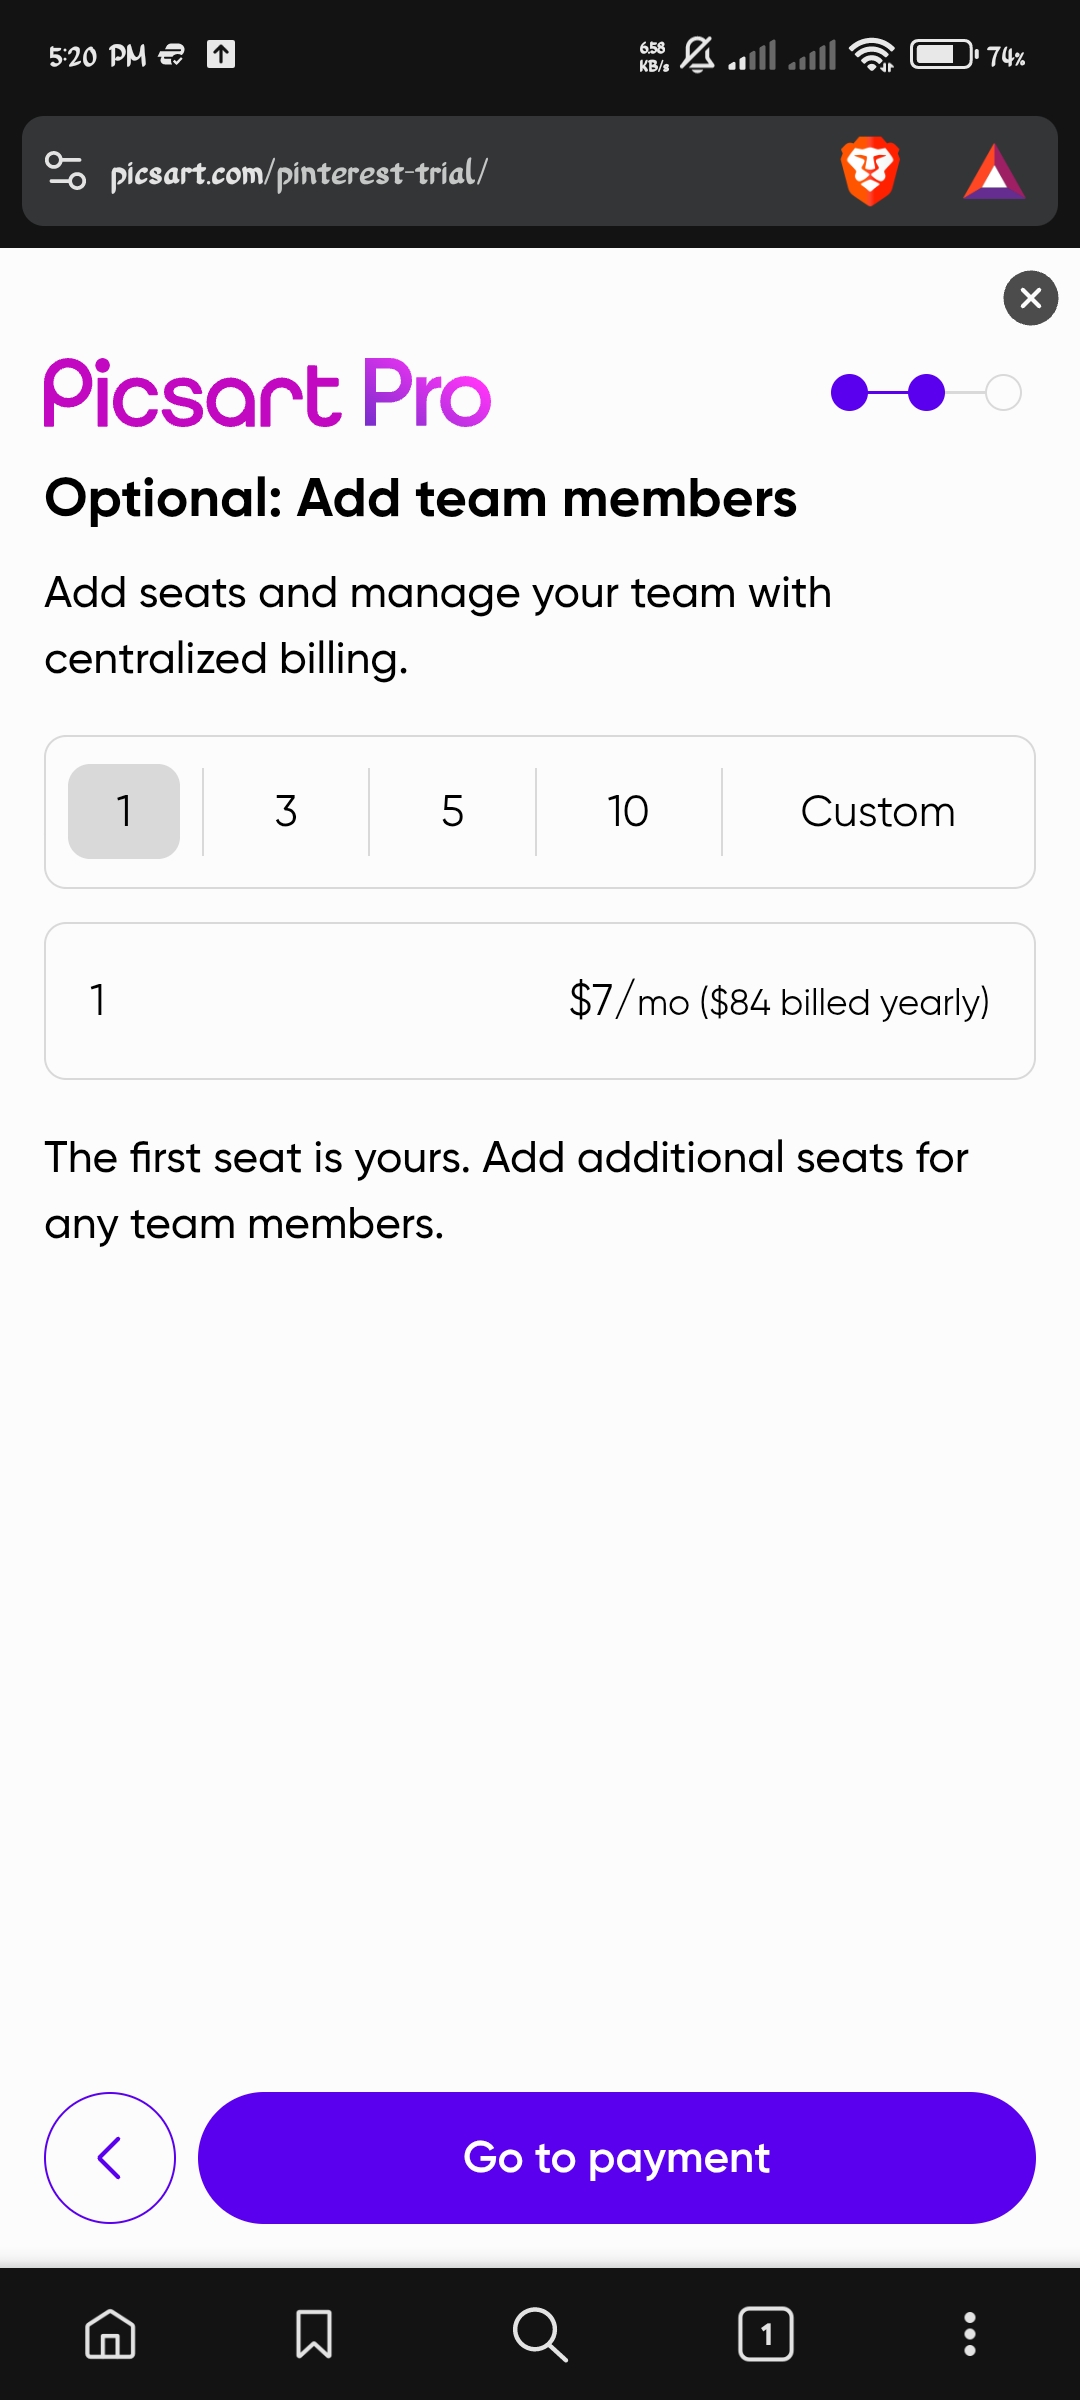Click the third empty progress step dot
Image resolution: width=1080 pixels, height=2400 pixels.
pyautogui.click(x=1003, y=392)
